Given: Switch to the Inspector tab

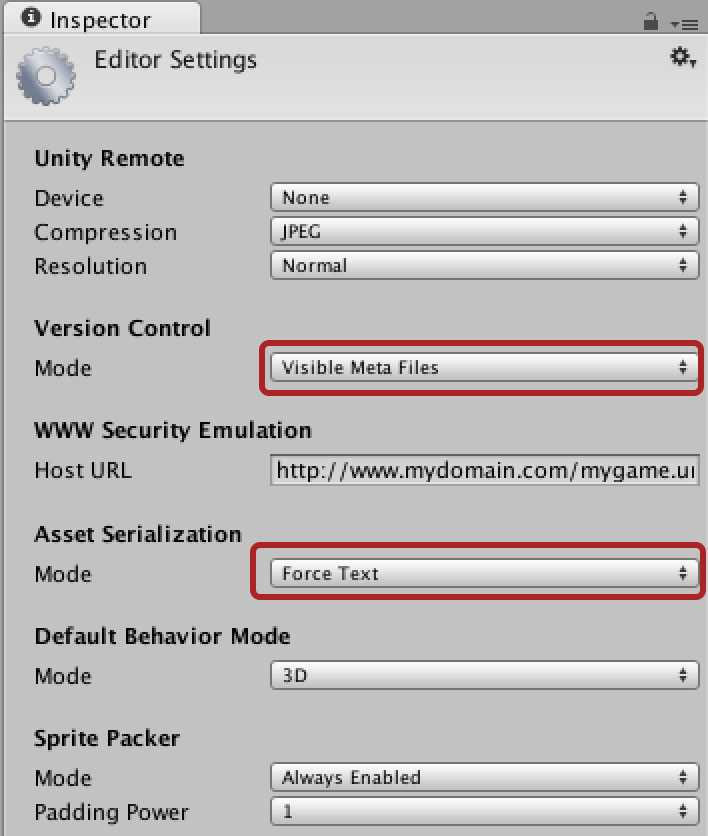Looking at the screenshot, I should pyautogui.click(x=101, y=19).
